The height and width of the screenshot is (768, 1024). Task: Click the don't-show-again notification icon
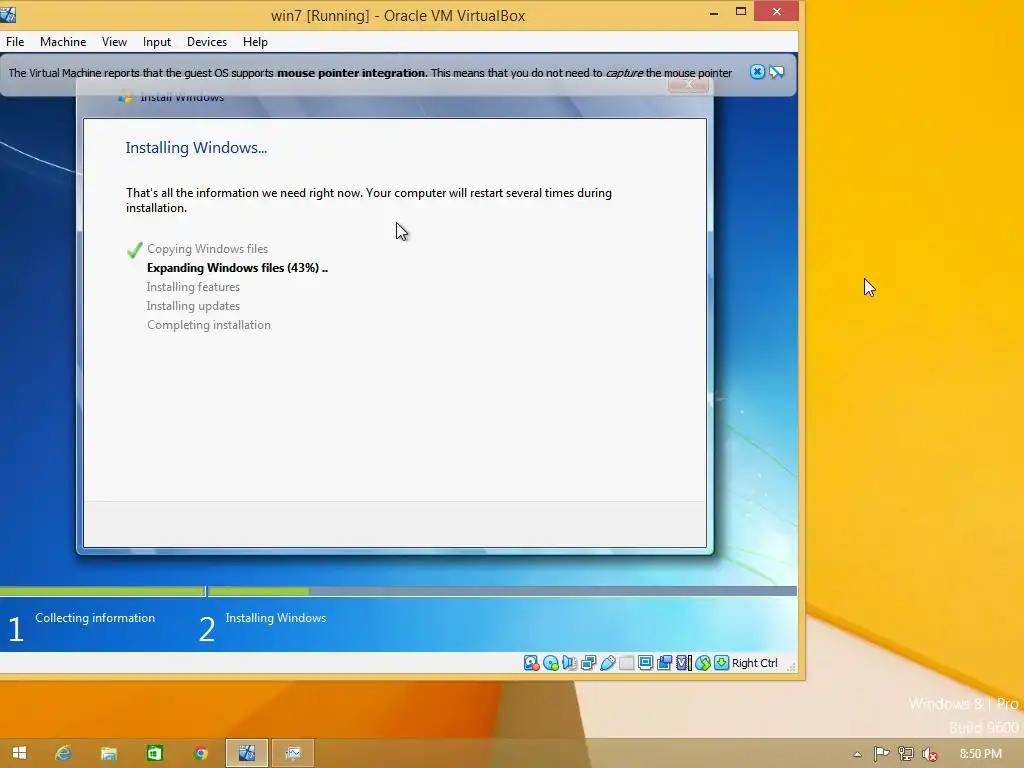(776, 72)
